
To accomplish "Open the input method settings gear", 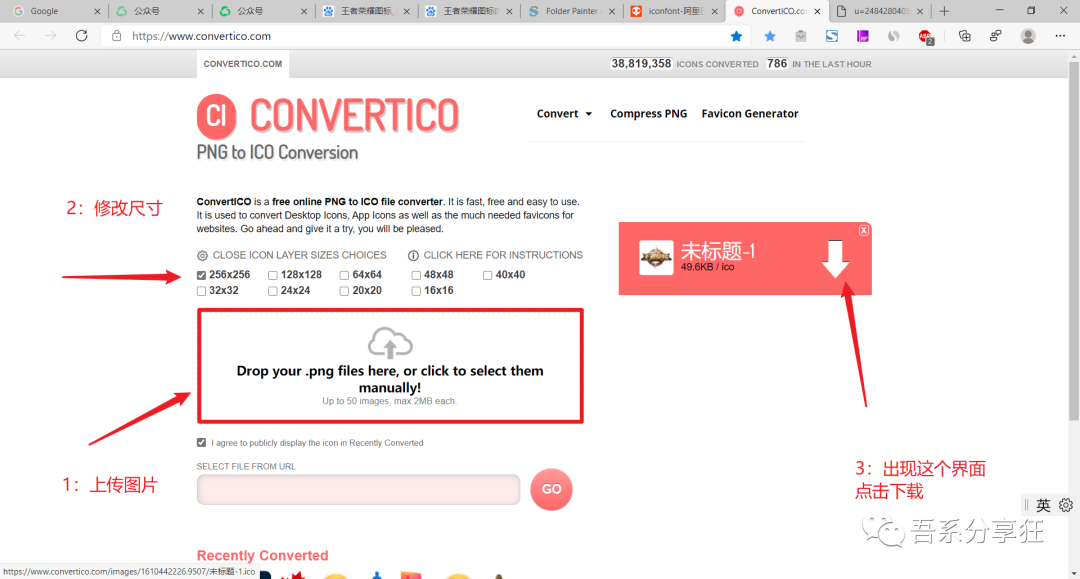I will click(1066, 505).
